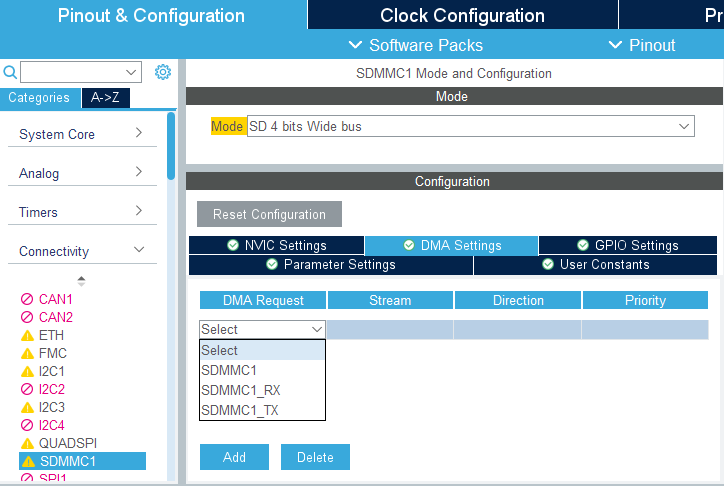The image size is (724, 491).
Task: Click the CAN1 disabled icon
Action: (27, 299)
